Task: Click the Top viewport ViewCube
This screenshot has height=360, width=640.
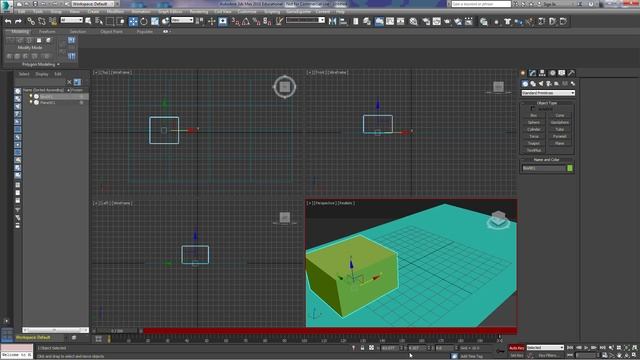Action: (284, 87)
